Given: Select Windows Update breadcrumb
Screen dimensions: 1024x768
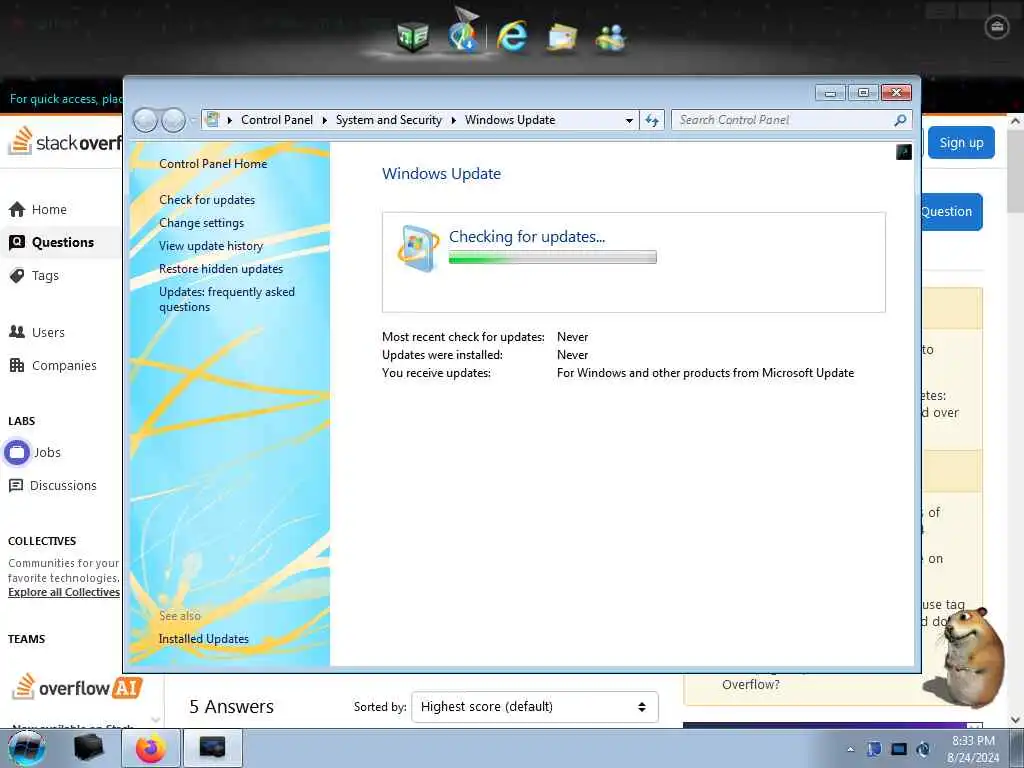Looking at the screenshot, I should point(510,120).
